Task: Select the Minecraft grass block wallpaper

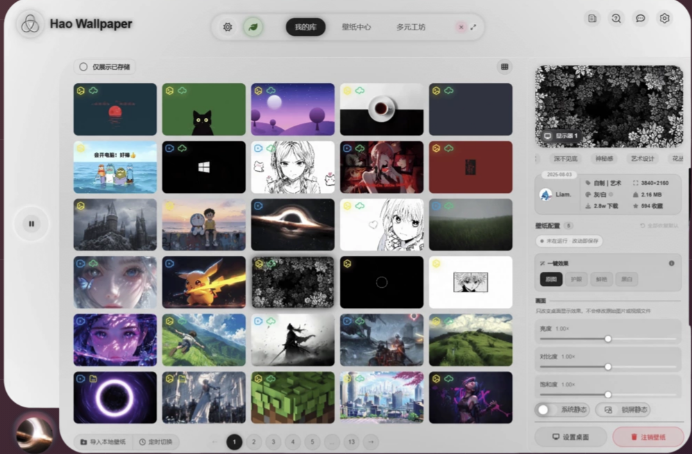Action: [x=293, y=398]
